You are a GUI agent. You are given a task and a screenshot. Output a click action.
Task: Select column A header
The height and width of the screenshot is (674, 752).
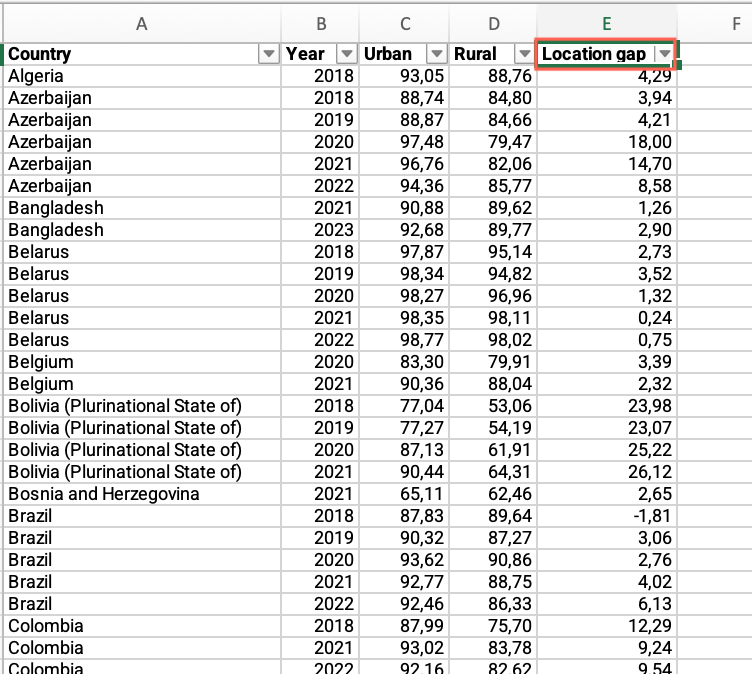coord(141,24)
